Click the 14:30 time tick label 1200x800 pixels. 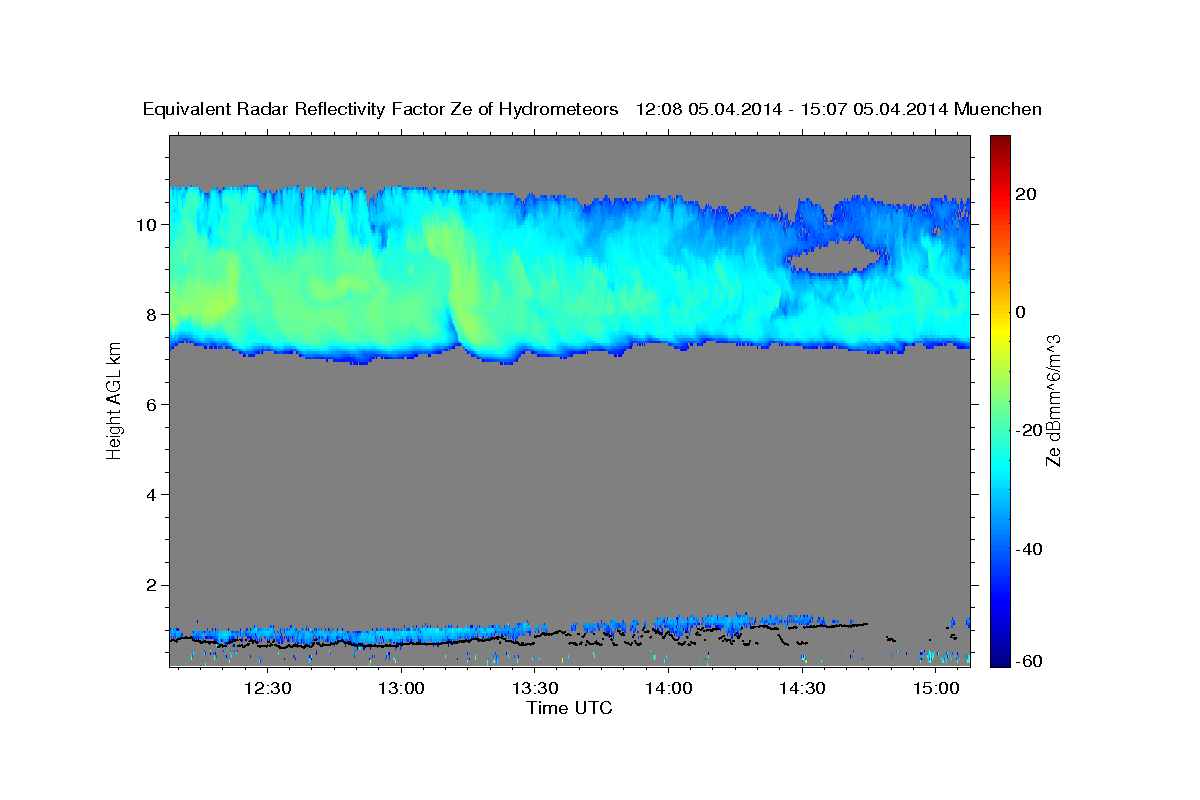click(802, 689)
